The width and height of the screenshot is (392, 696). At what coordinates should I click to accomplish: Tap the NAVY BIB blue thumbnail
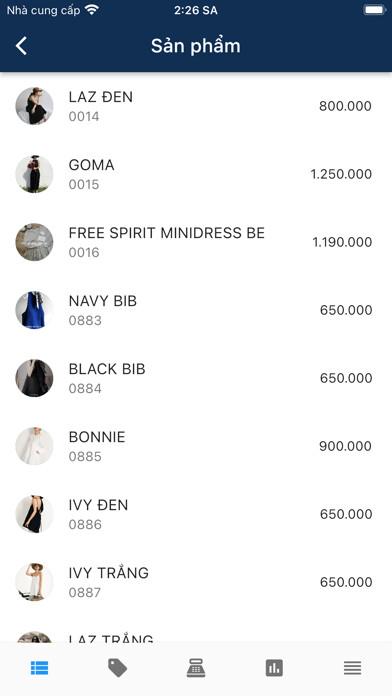pyautogui.click(x=34, y=310)
